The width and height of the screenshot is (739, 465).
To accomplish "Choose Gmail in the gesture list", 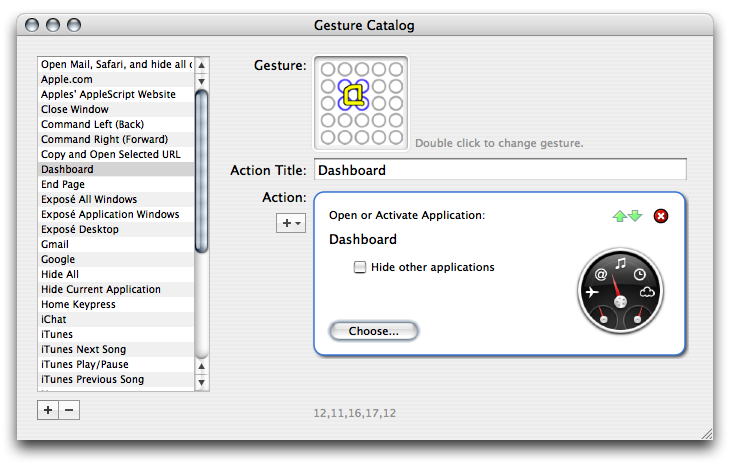I will [x=55, y=244].
